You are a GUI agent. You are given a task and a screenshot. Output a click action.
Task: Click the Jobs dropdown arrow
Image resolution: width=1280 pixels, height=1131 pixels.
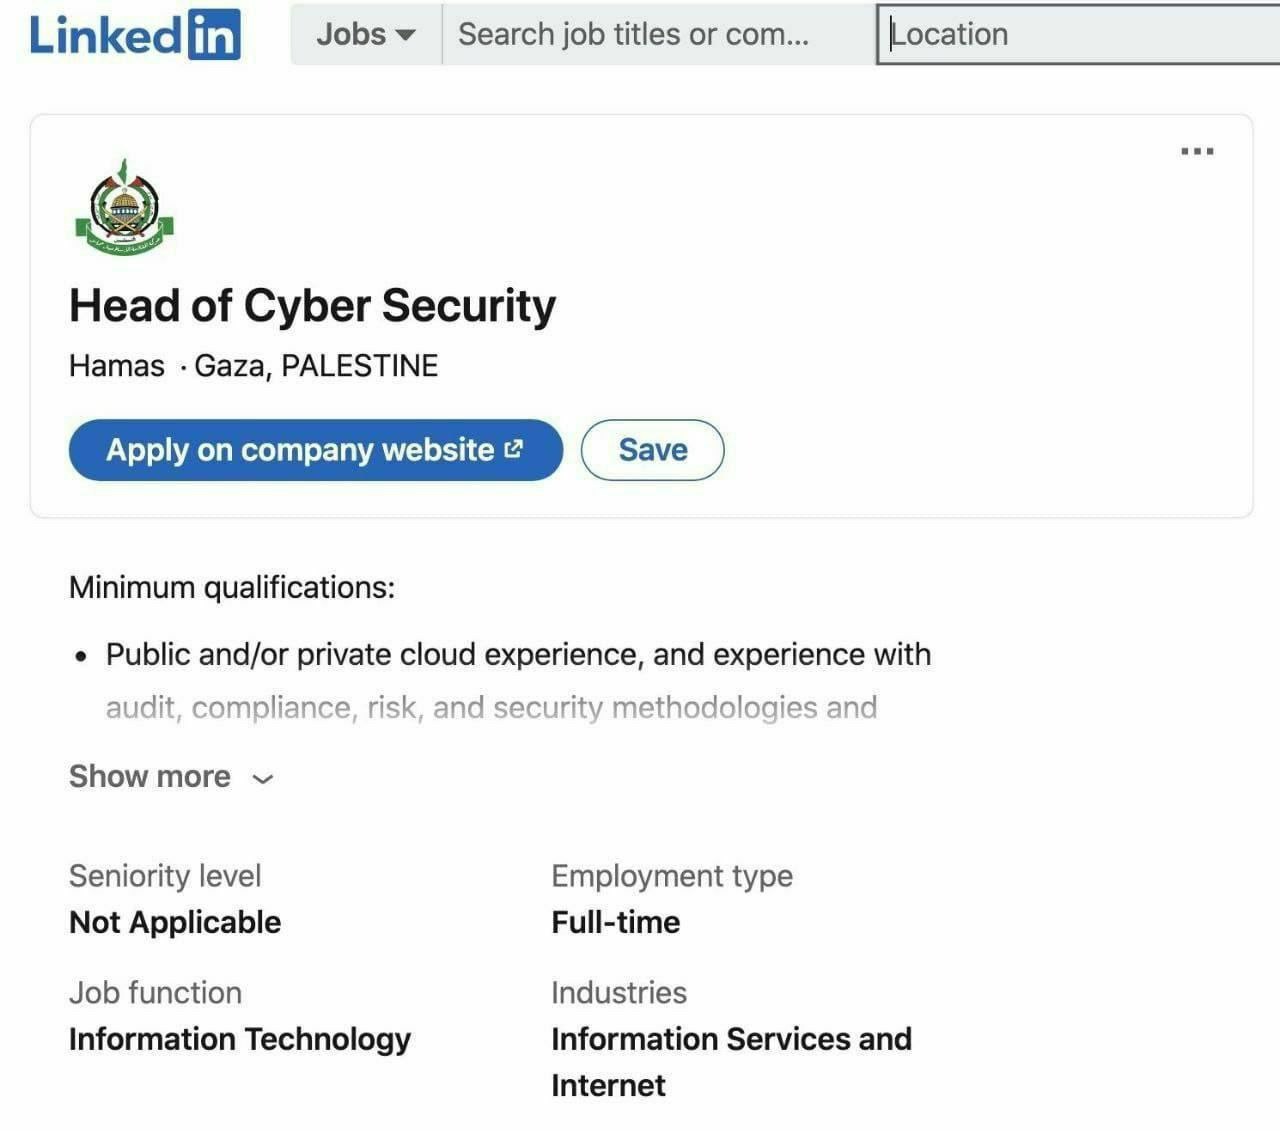click(405, 35)
